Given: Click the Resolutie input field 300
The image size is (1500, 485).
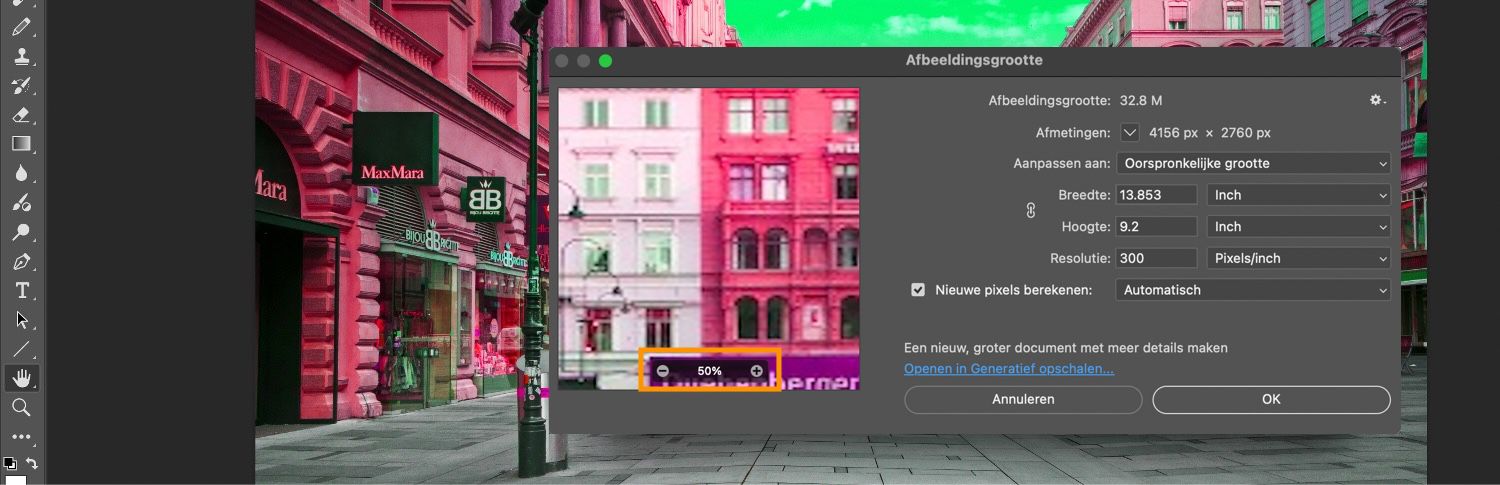Looking at the screenshot, I should coord(1157,258).
